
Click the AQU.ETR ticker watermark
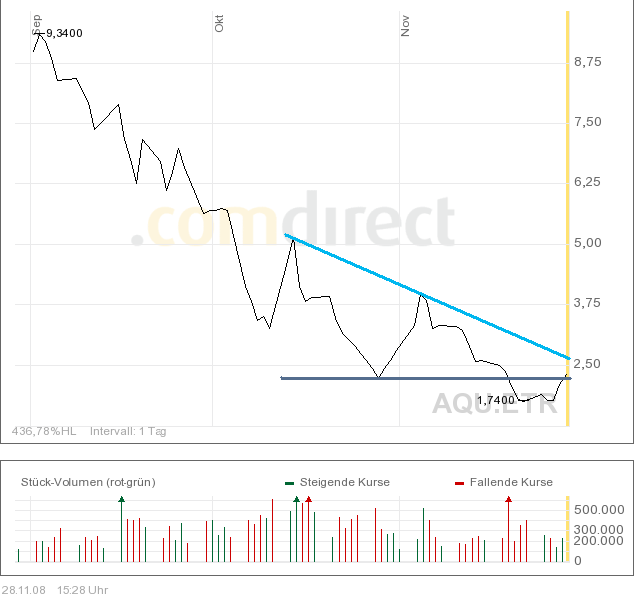495,403
